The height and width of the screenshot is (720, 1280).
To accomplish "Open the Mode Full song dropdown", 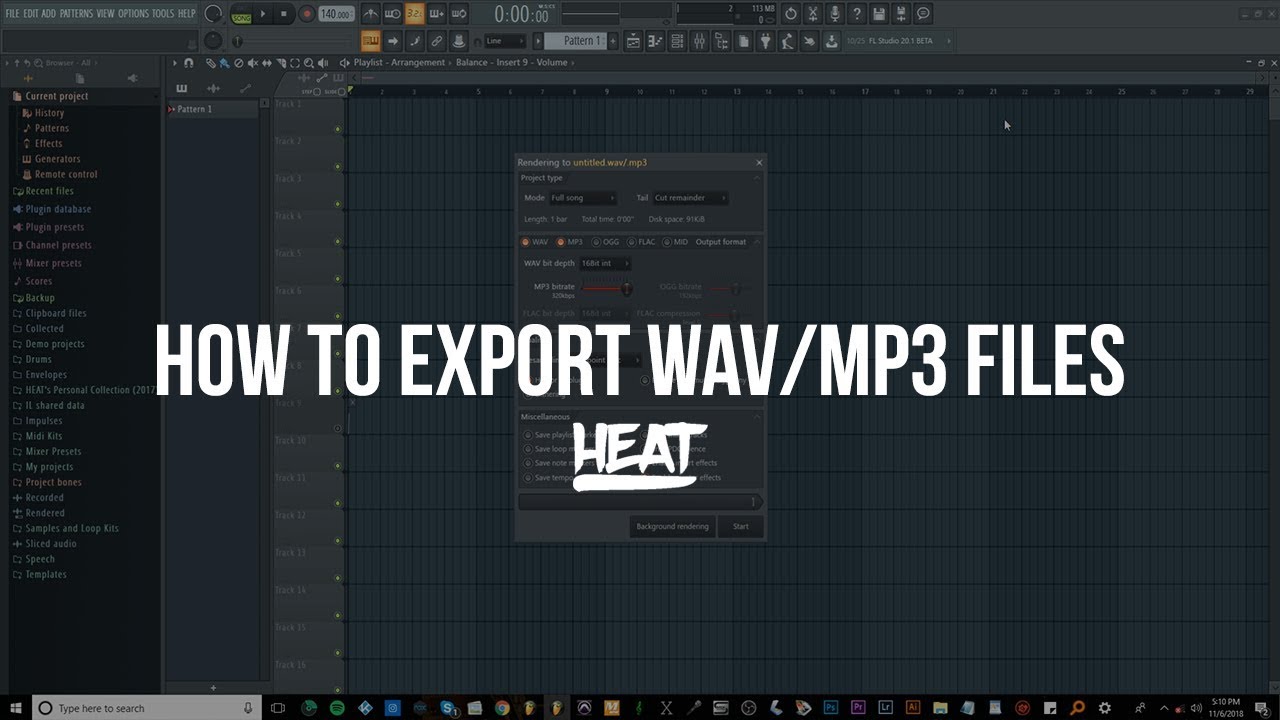I will tap(583, 198).
